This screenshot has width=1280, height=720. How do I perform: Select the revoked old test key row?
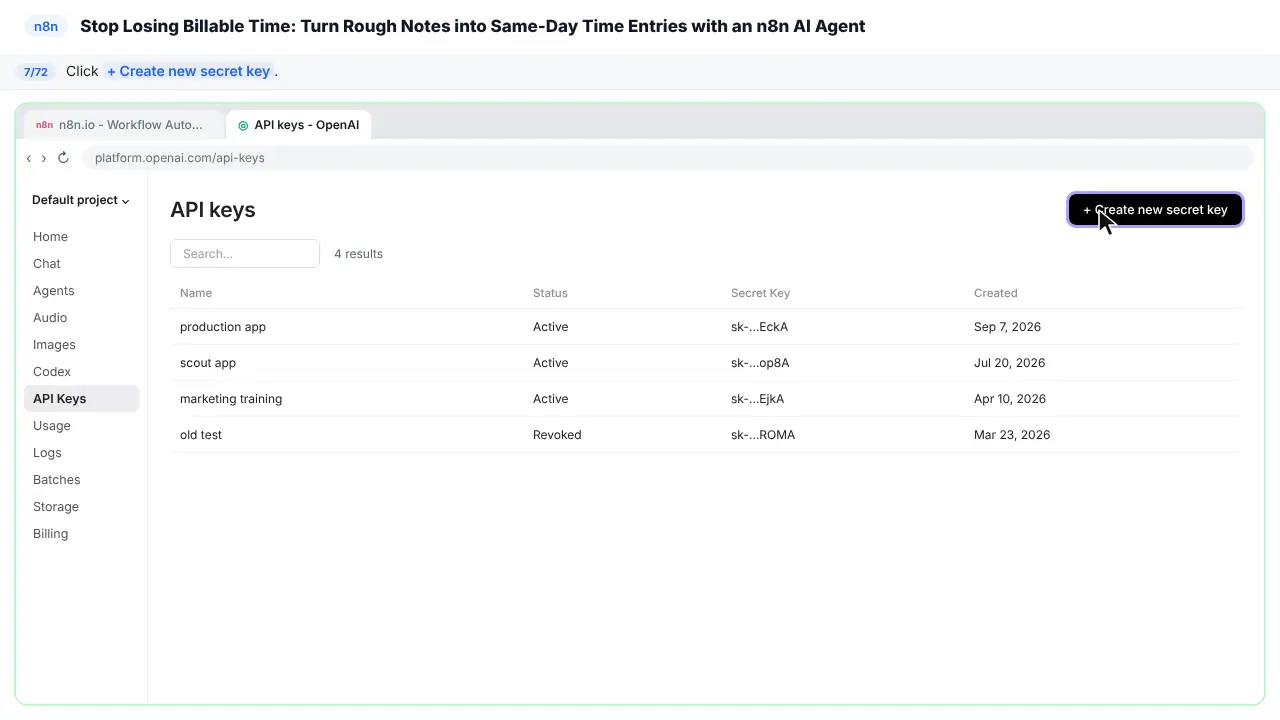705,435
